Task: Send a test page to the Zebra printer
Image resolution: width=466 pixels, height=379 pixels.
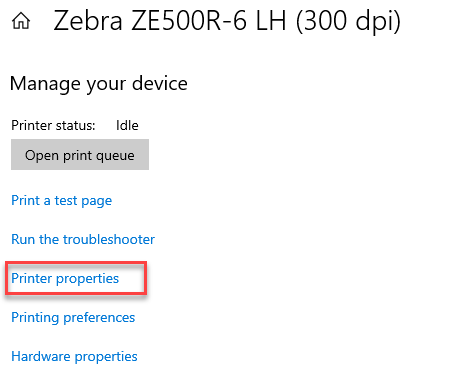Action: (62, 201)
